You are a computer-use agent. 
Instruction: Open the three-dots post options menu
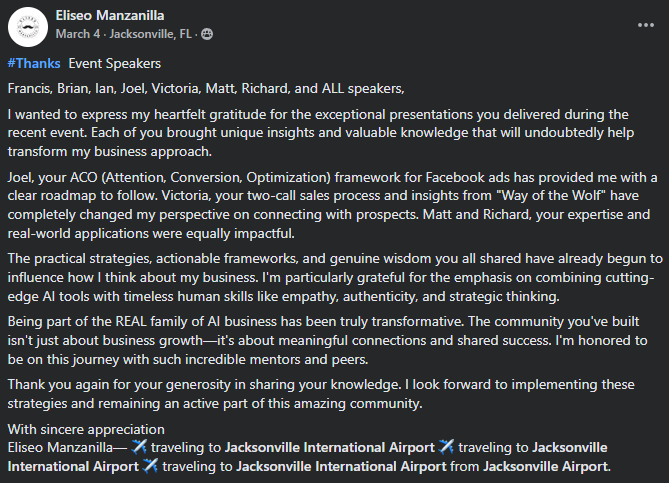coord(646,24)
